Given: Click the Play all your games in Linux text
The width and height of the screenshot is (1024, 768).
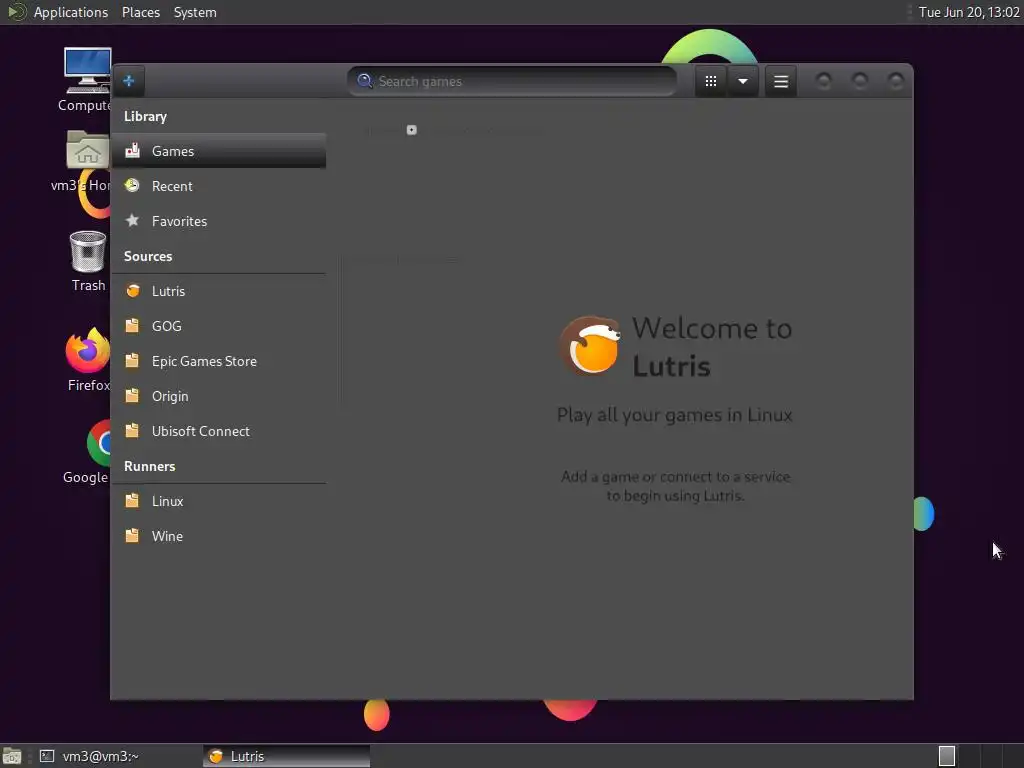Looking at the screenshot, I should tap(675, 415).
